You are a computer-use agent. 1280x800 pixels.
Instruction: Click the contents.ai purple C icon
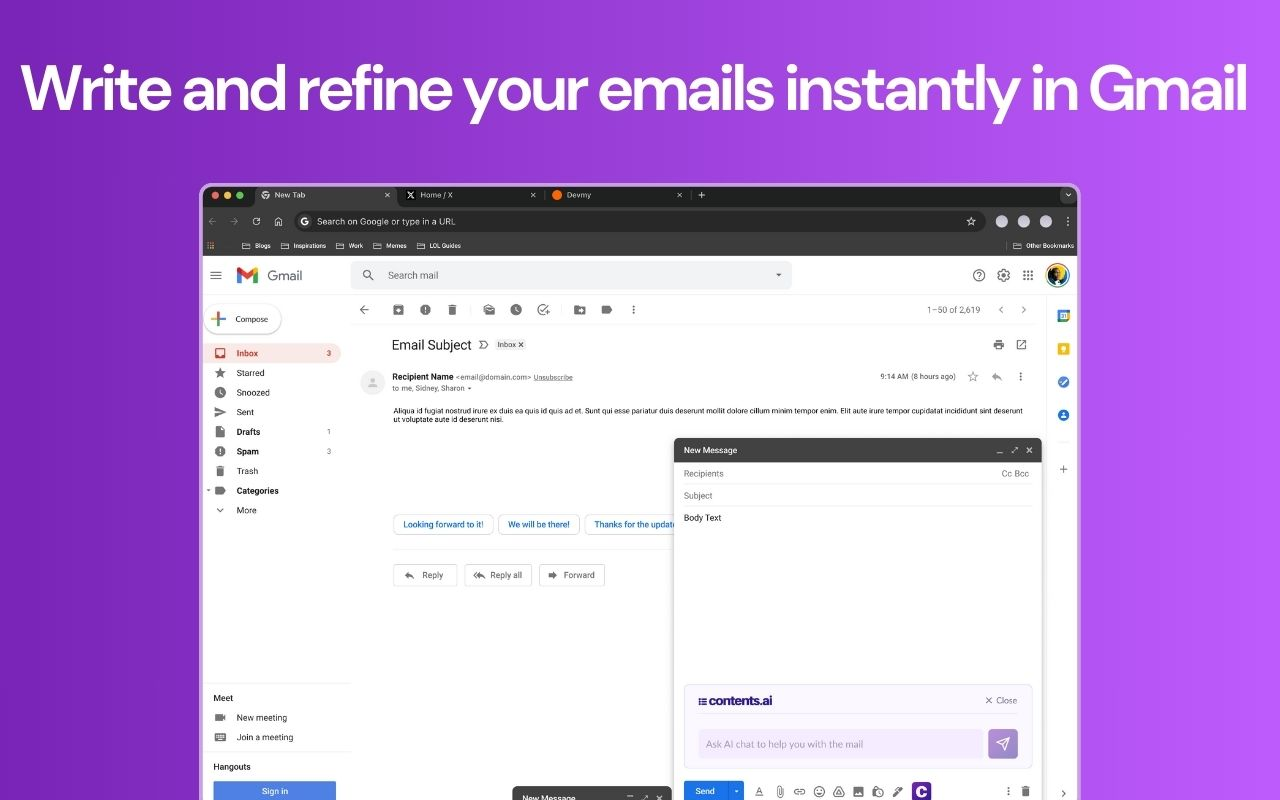click(921, 791)
